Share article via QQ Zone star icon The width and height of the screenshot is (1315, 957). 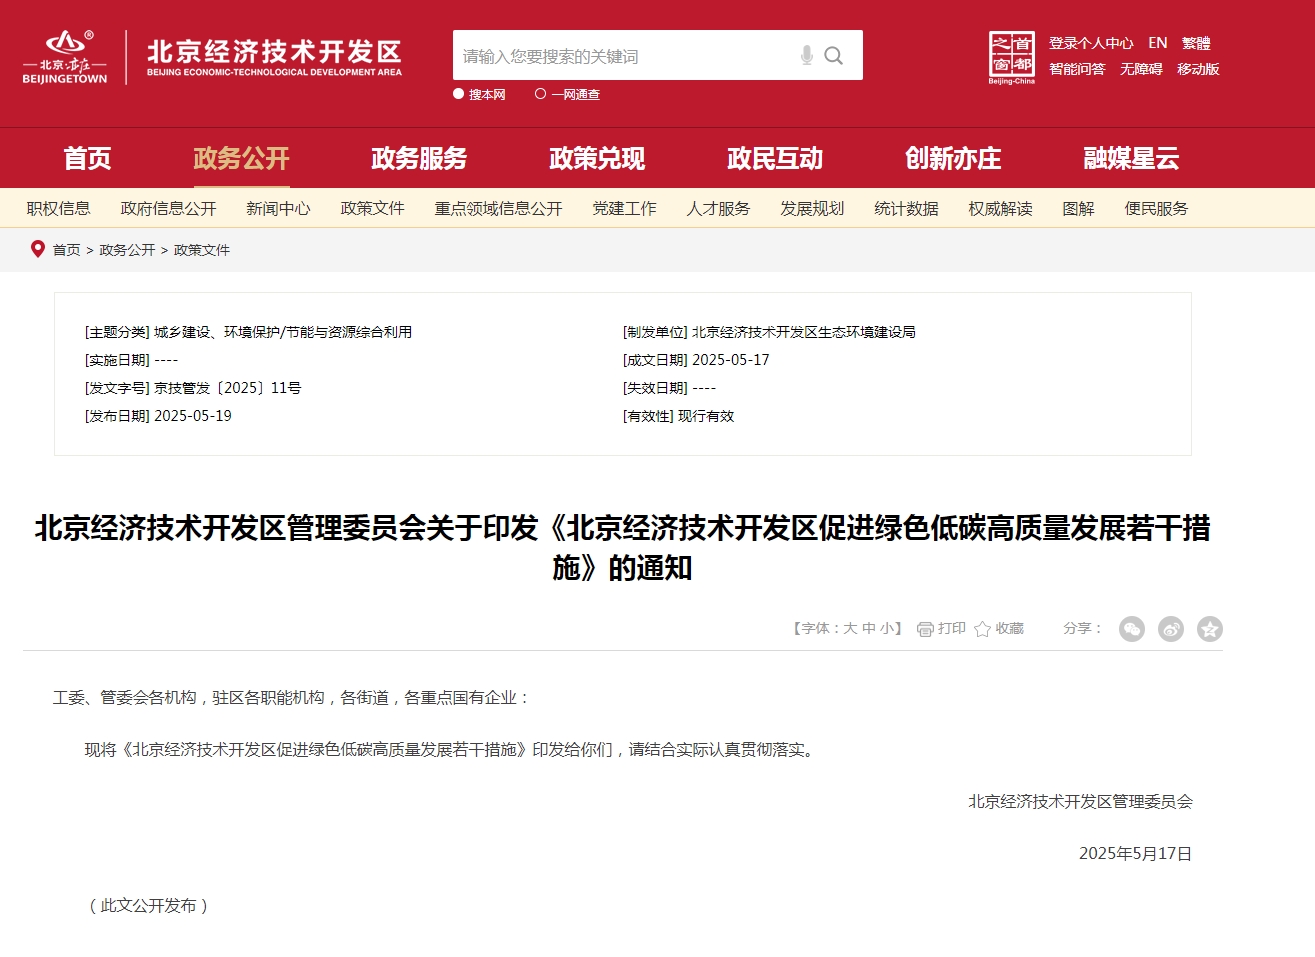click(1209, 629)
